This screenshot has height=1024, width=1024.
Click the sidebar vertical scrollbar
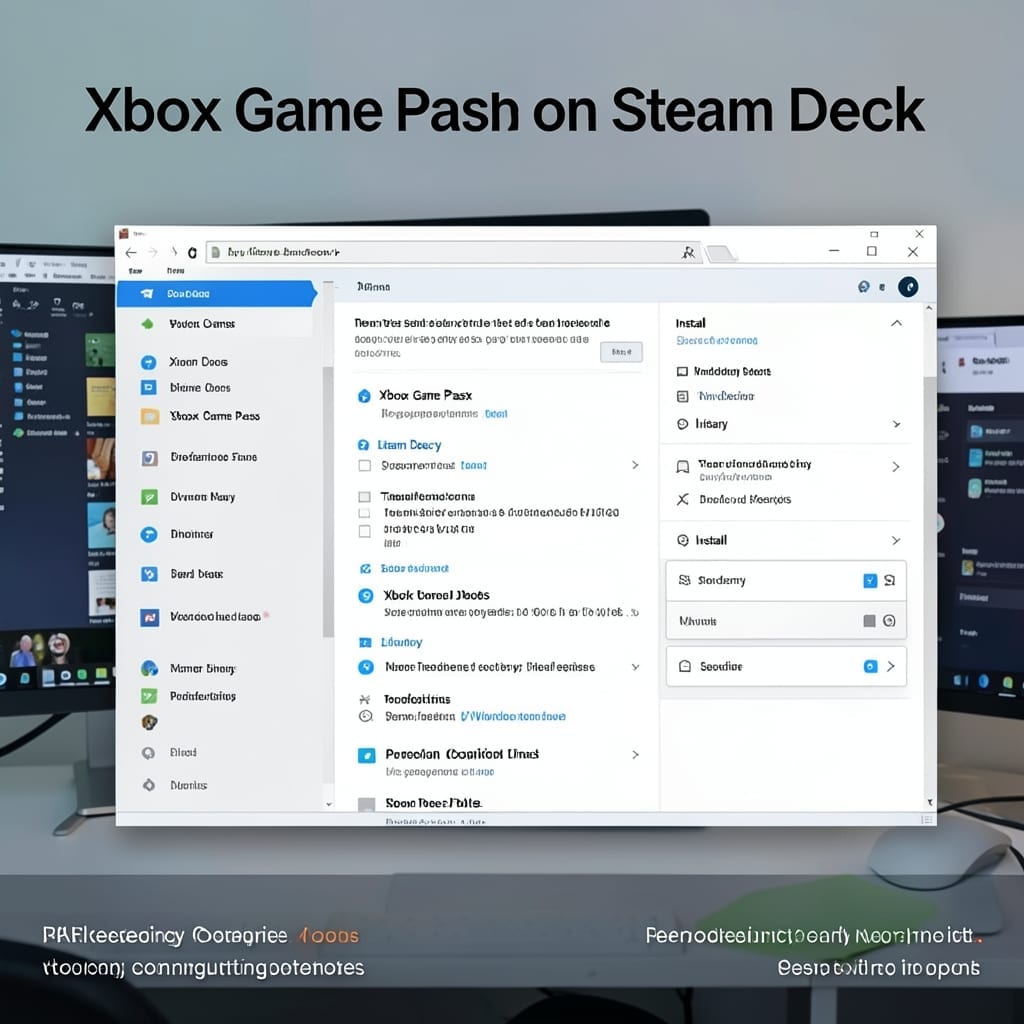click(x=328, y=502)
